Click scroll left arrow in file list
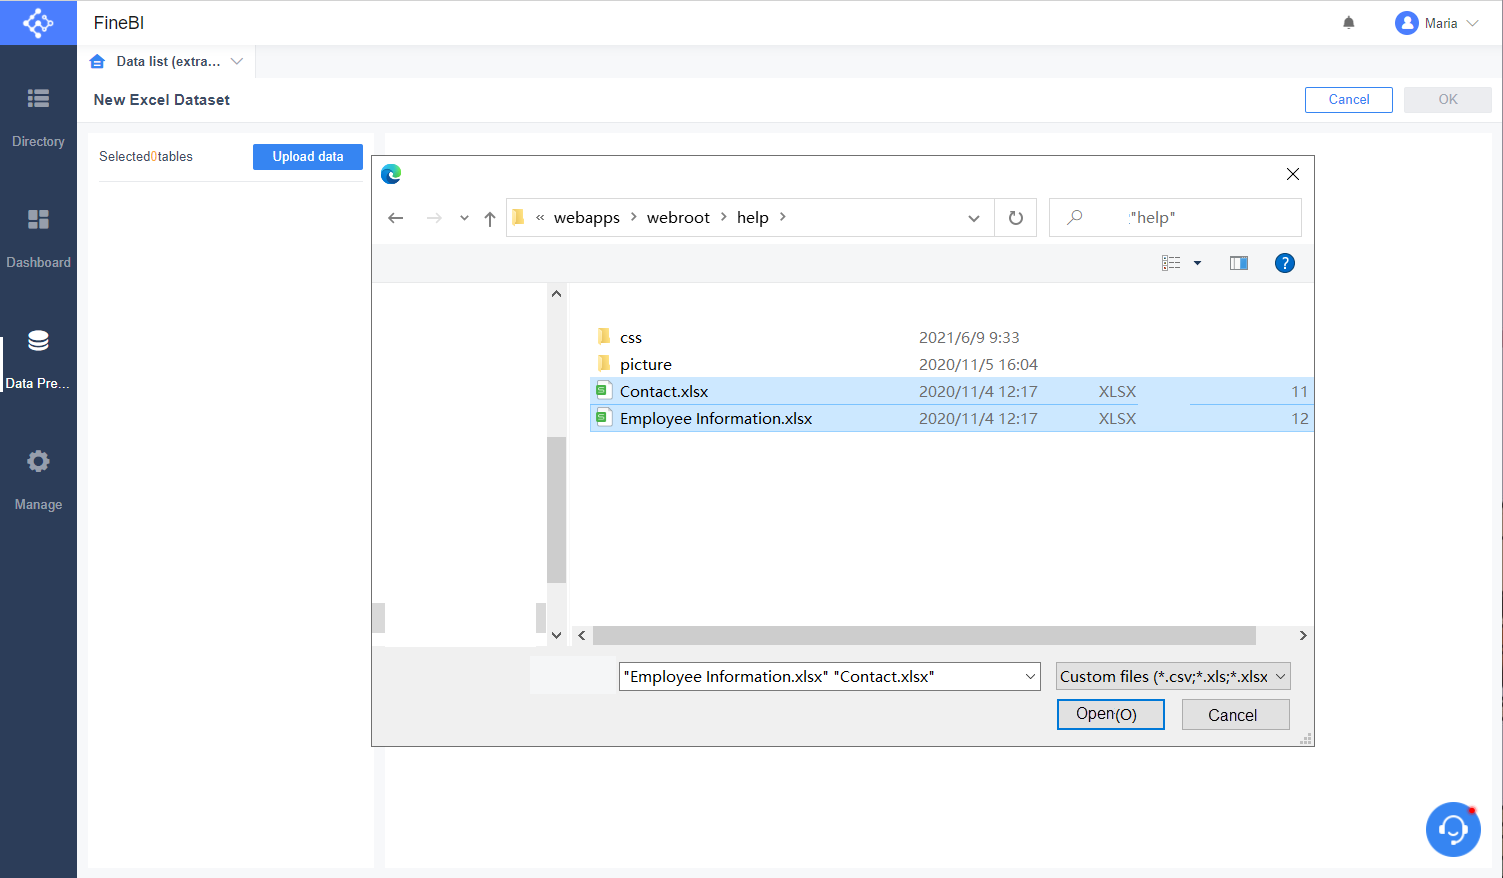This screenshot has width=1503, height=878. click(582, 636)
